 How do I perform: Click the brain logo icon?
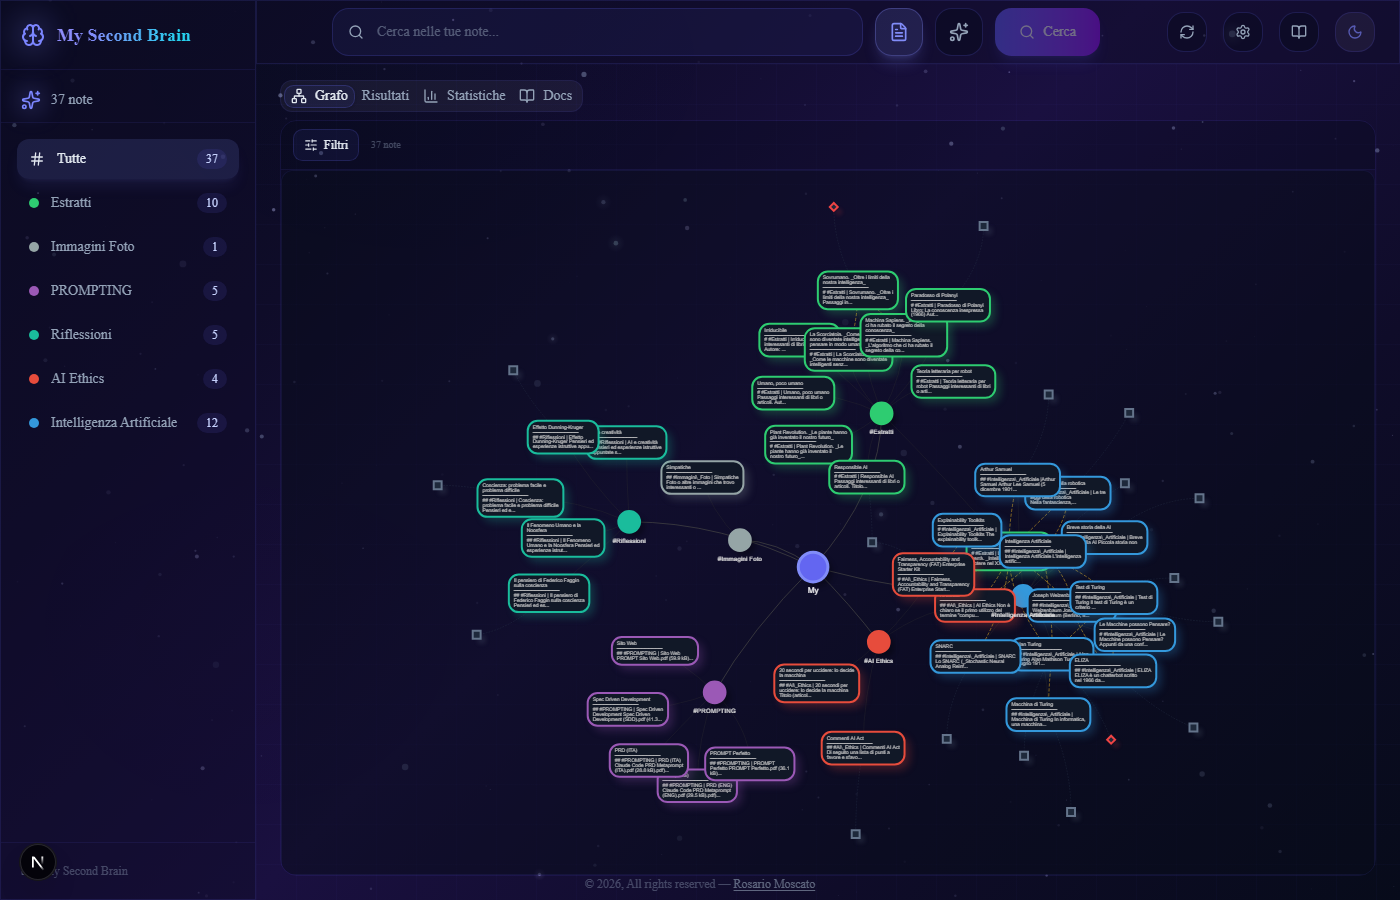pyautogui.click(x=33, y=35)
